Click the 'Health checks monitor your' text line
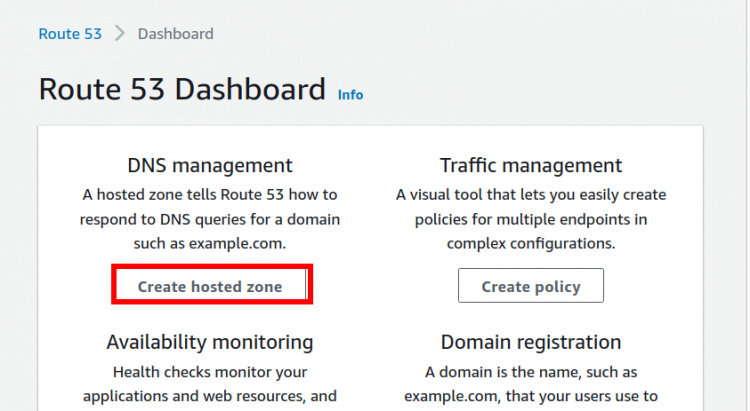The image size is (750, 411). (x=210, y=372)
